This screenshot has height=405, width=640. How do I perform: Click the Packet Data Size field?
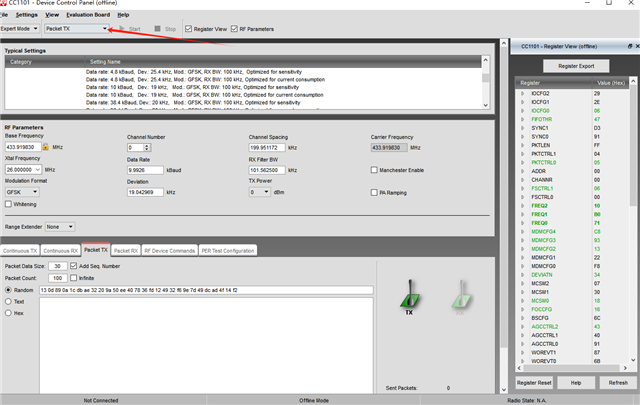point(58,266)
